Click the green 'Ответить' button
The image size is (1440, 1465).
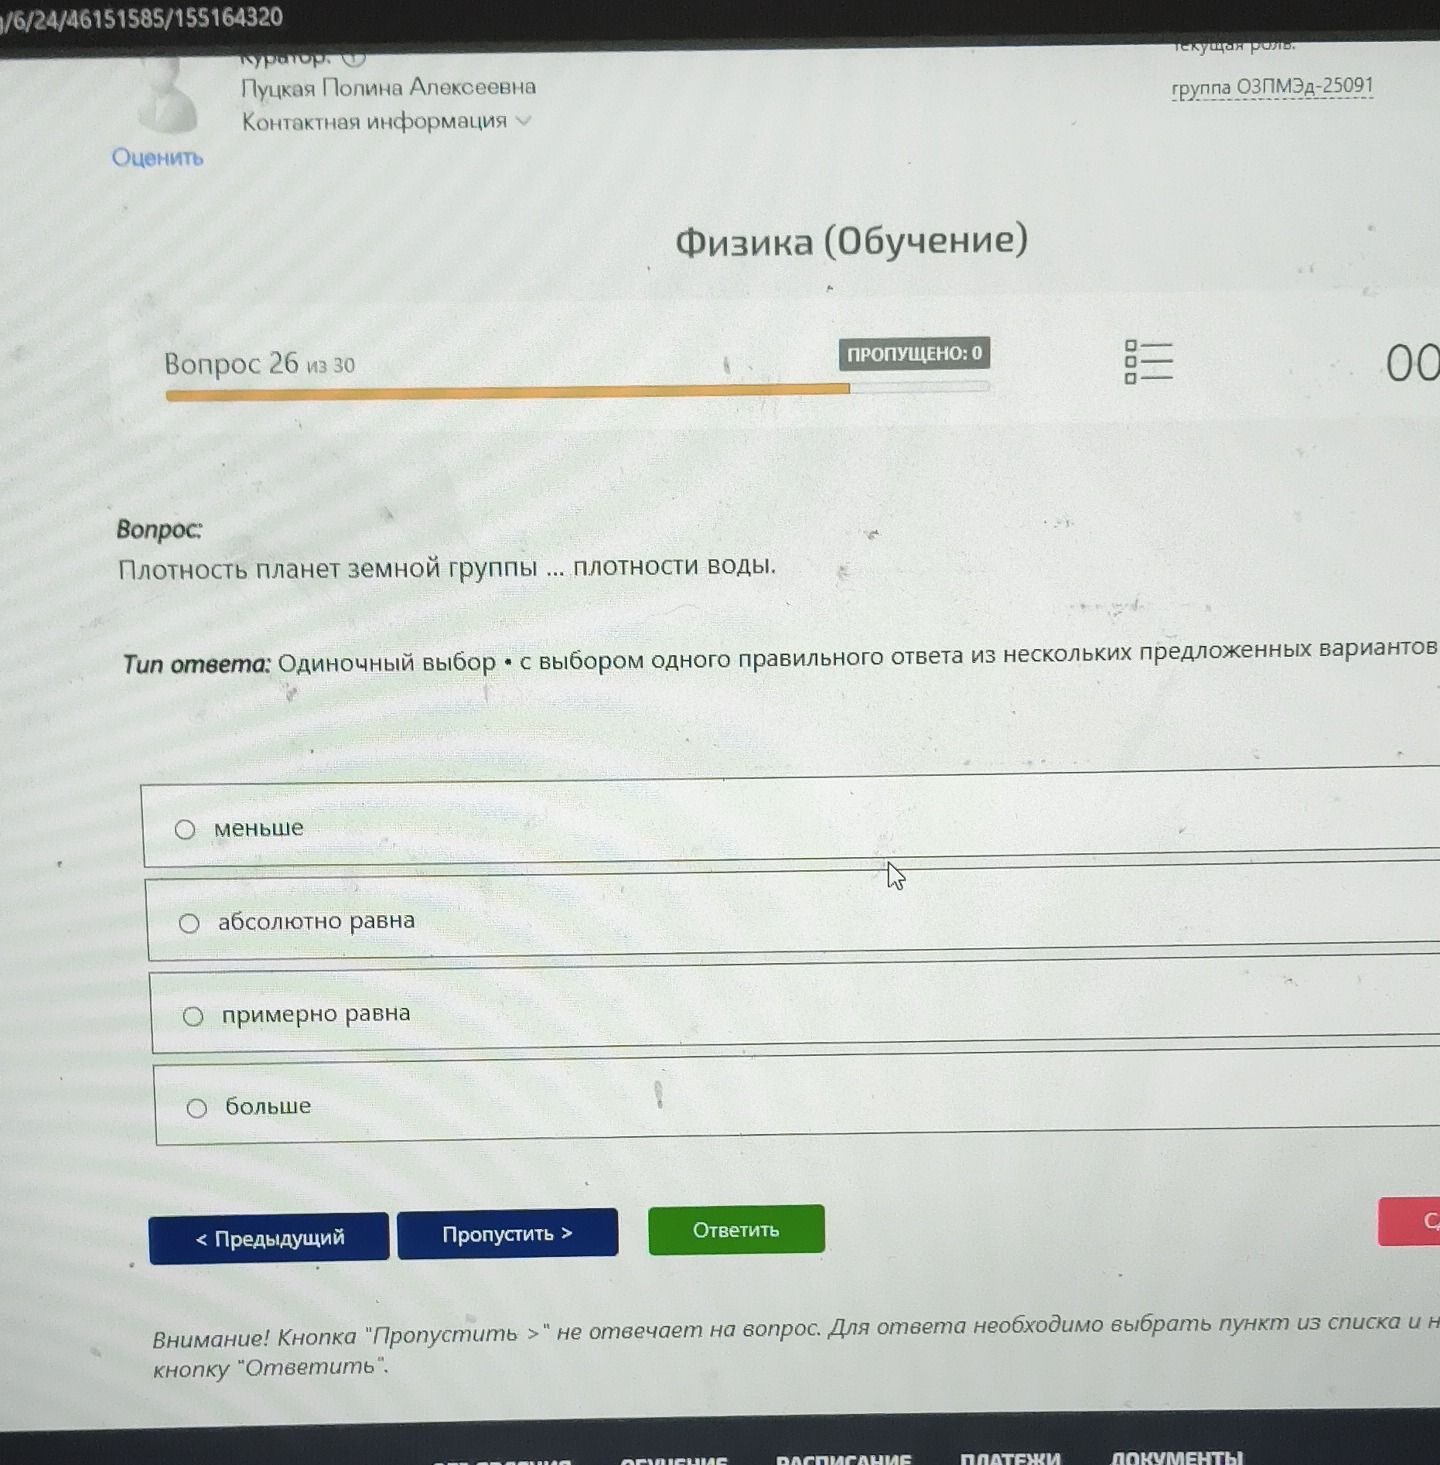pyautogui.click(x=736, y=1229)
